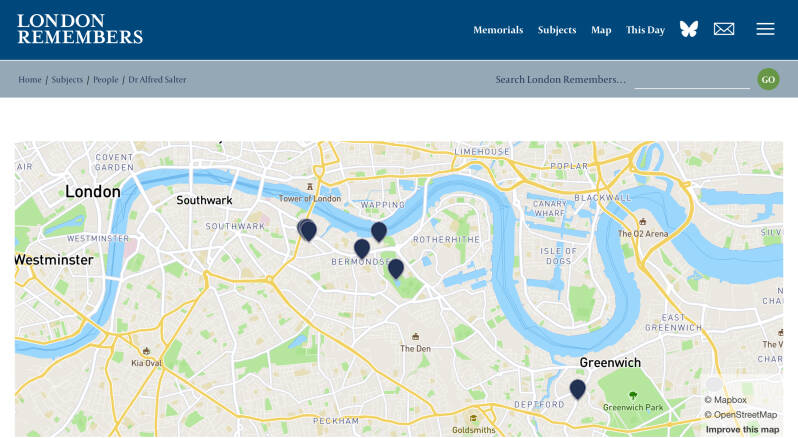
Task: Click the Limehouse map label
Action: click(482, 152)
